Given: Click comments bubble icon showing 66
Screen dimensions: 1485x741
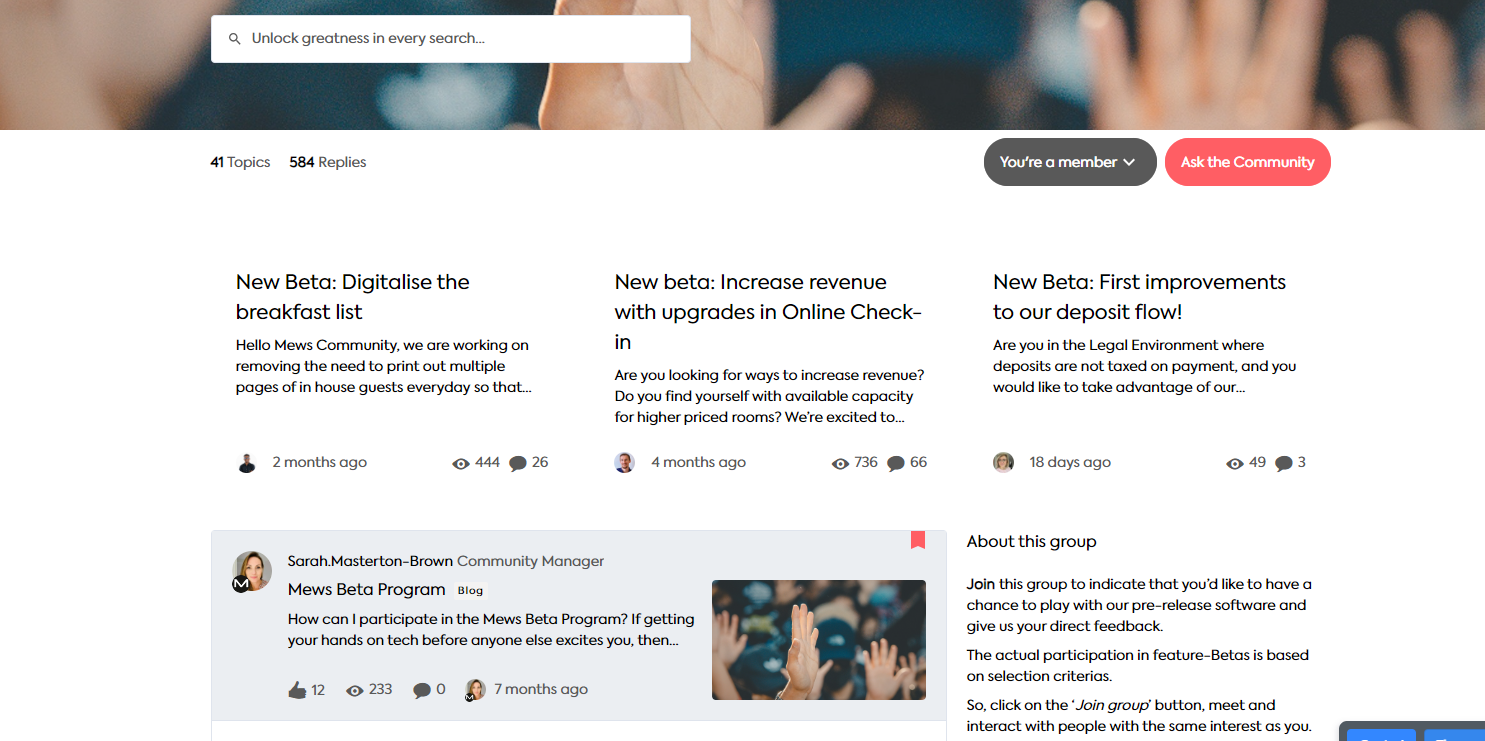Looking at the screenshot, I should [x=896, y=464].
